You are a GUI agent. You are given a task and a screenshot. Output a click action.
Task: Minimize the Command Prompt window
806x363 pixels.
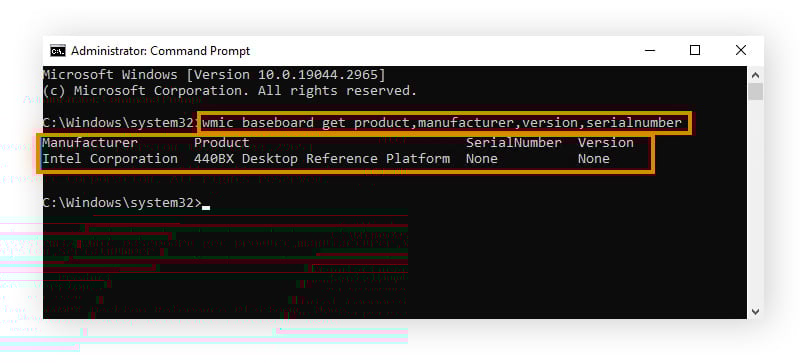click(650, 50)
